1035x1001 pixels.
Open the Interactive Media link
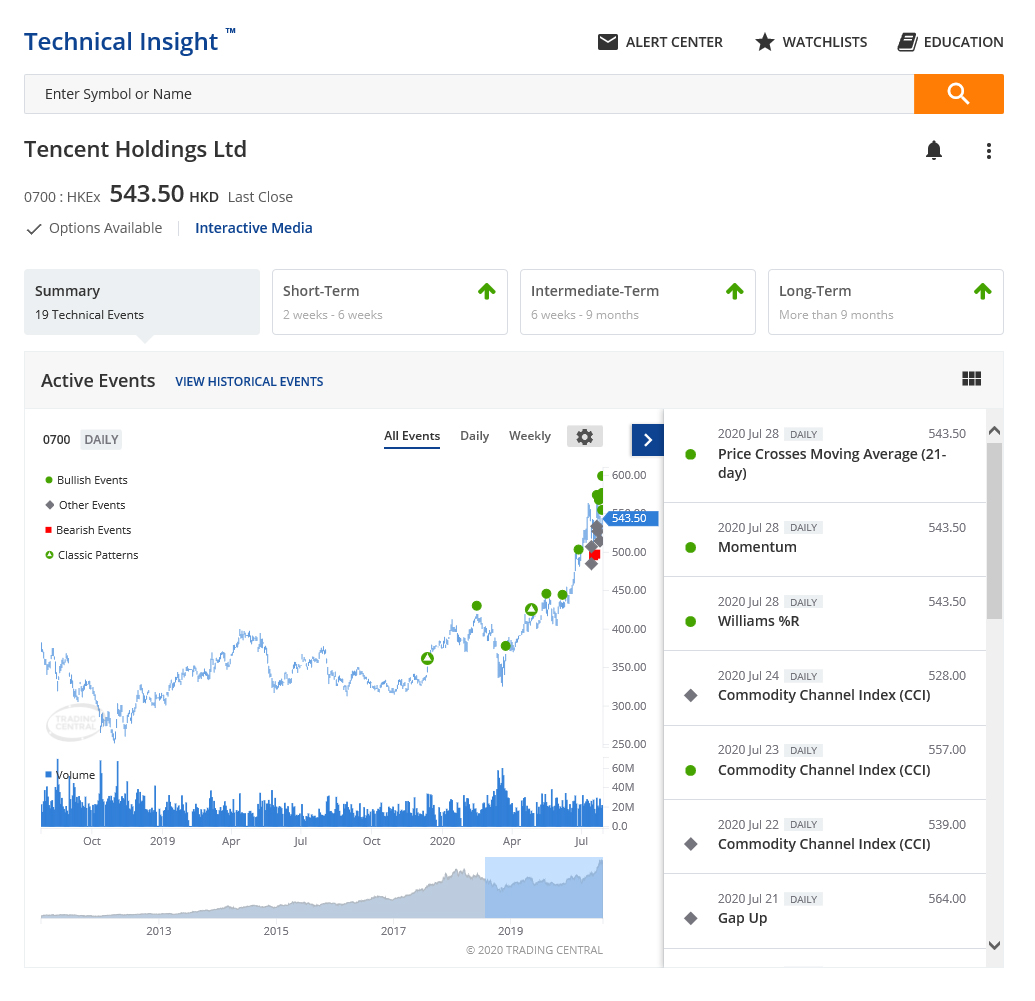(253, 228)
